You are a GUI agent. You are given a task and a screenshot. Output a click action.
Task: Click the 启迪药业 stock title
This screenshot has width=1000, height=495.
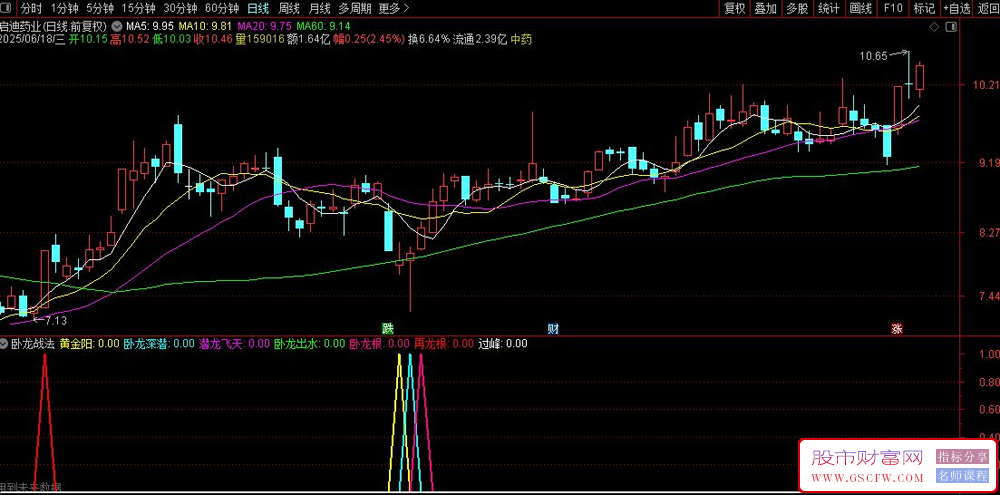click(54, 27)
